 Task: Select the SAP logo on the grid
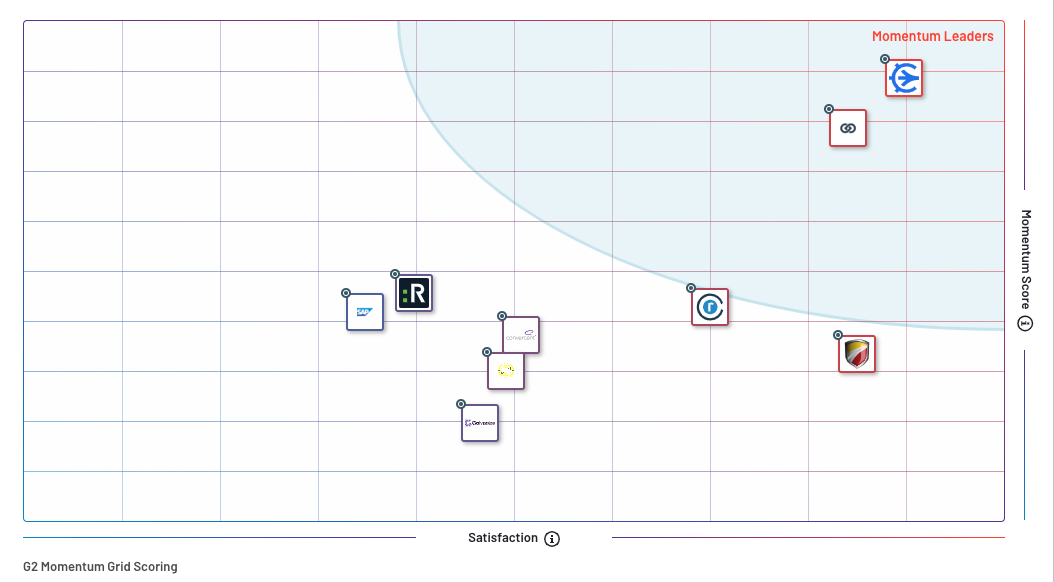click(x=364, y=312)
